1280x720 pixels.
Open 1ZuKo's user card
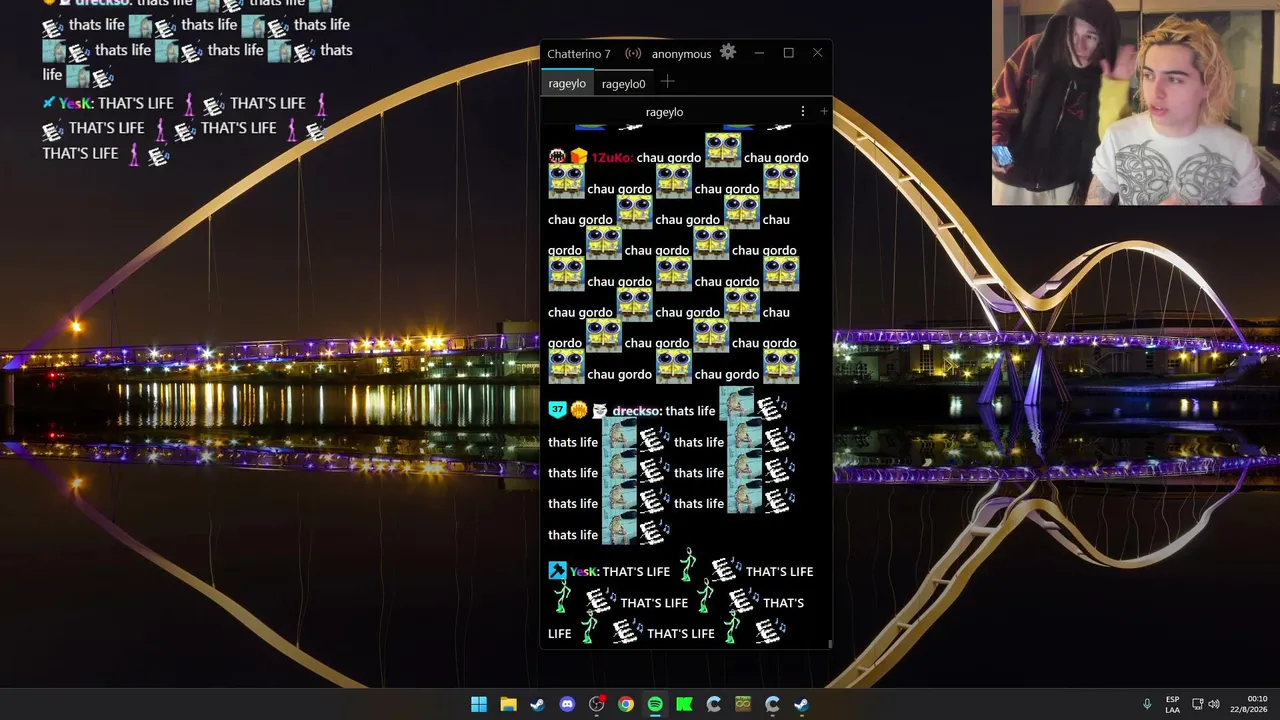point(611,158)
